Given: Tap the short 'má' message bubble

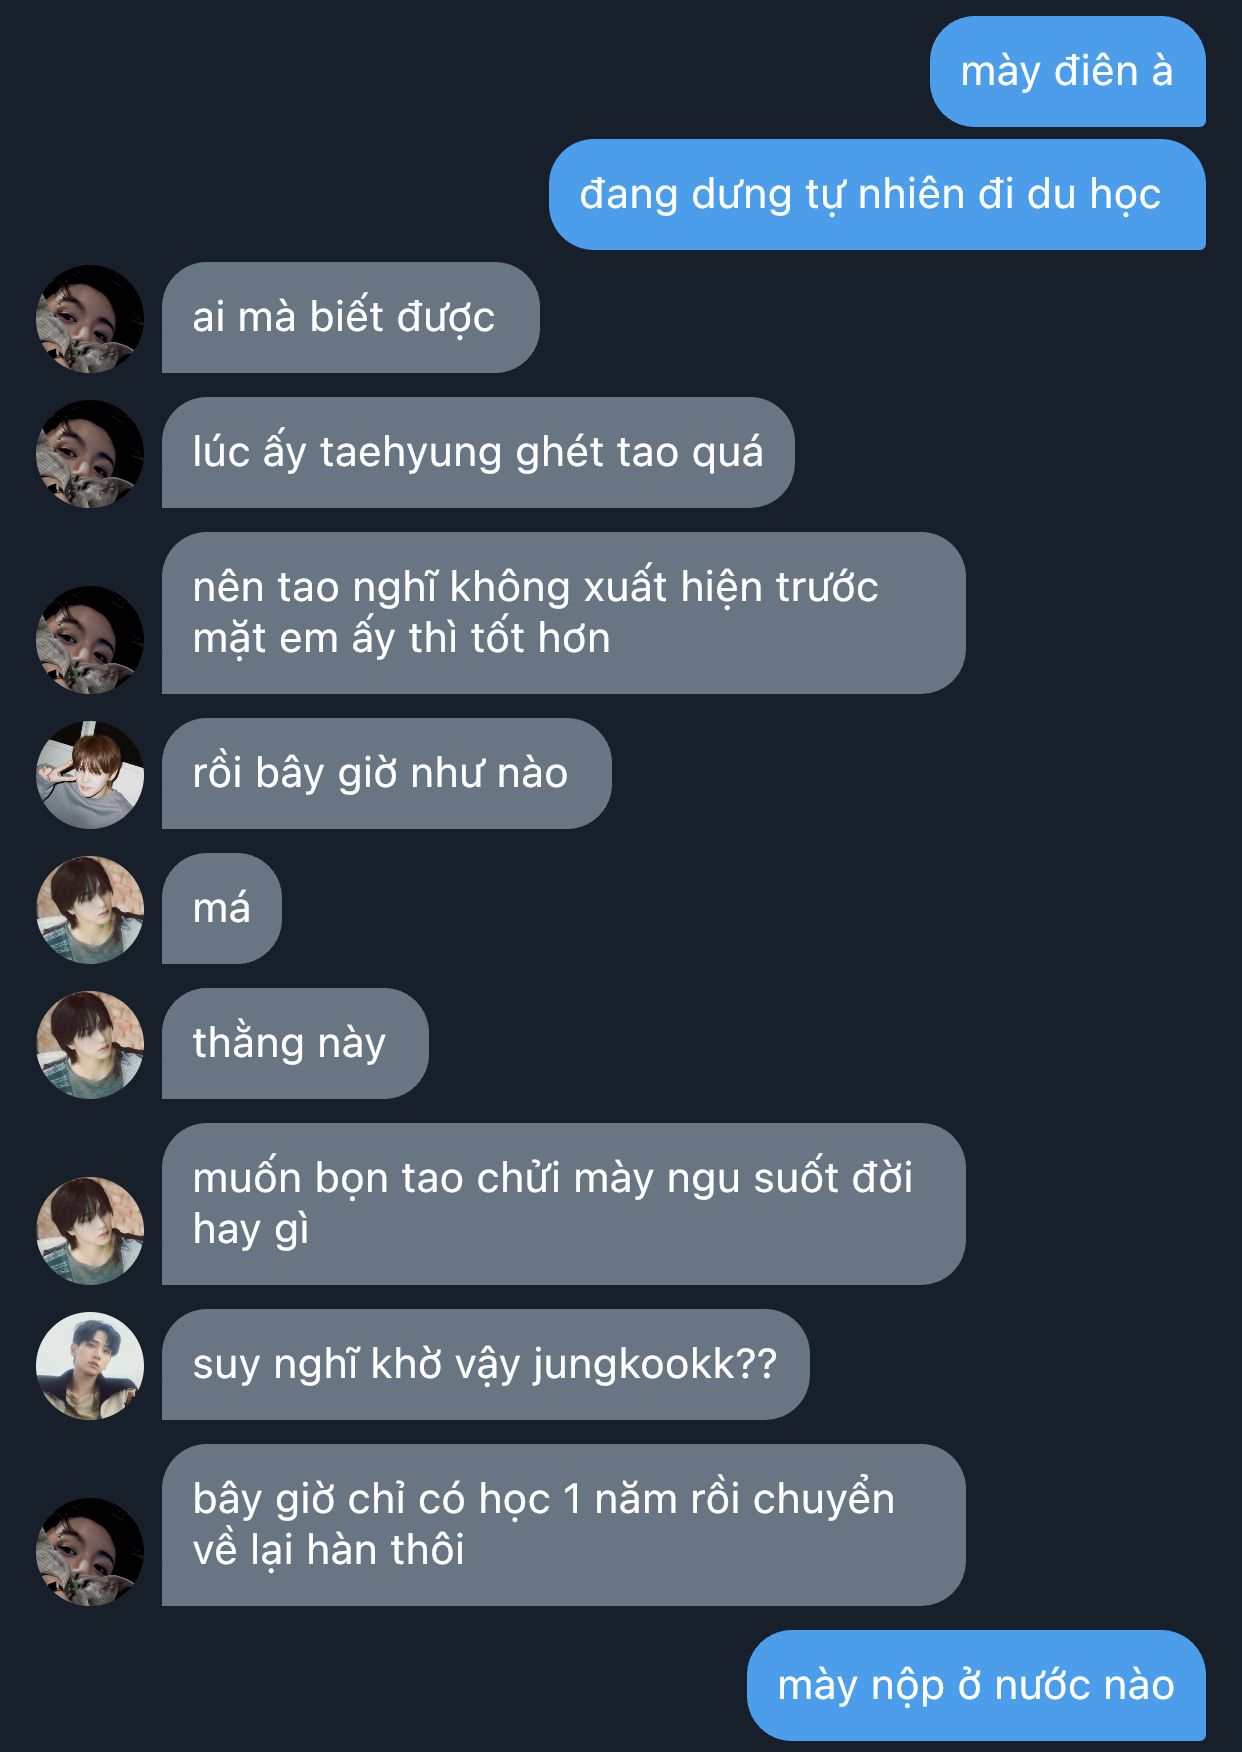Looking at the screenshot, I should [222, 909].
